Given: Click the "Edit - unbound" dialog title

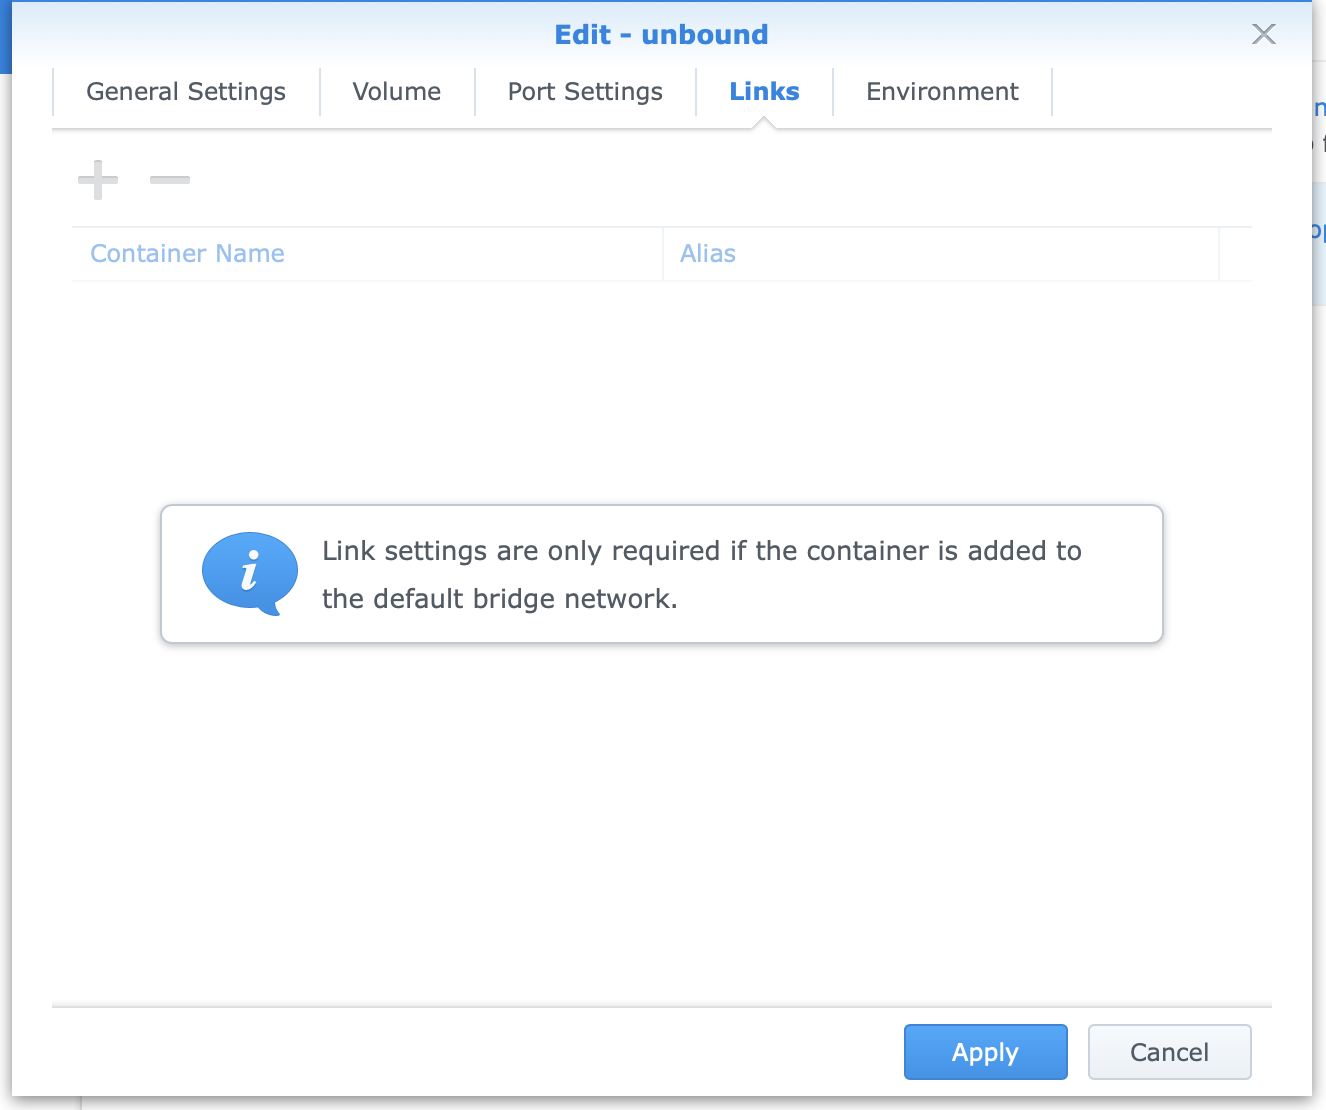Looking at the screenshot, I should click(x=661, y=35).
